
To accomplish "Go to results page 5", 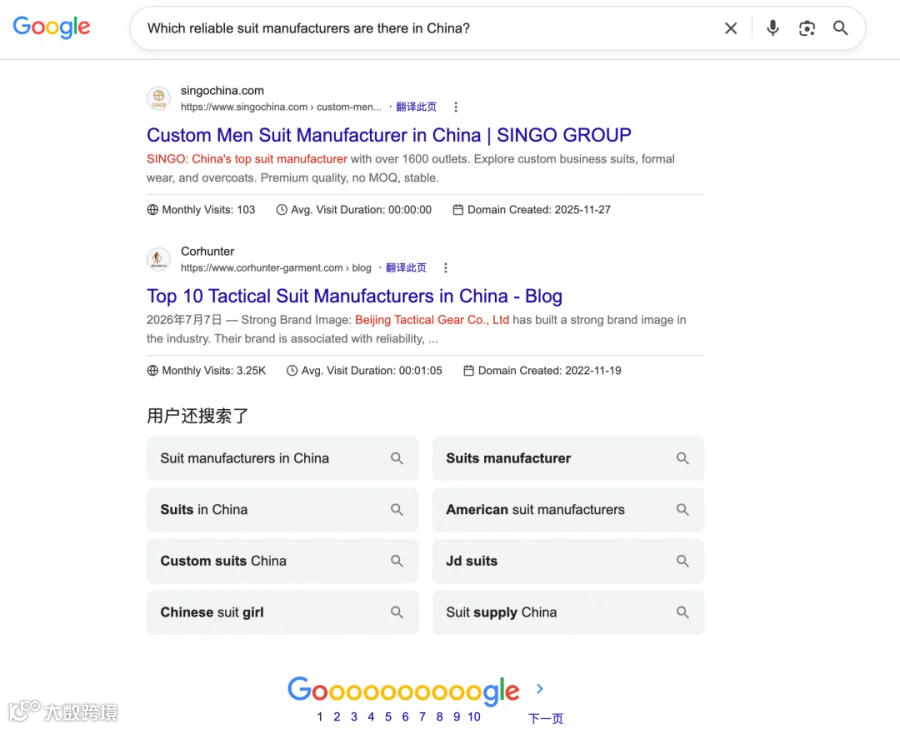I will click(388, 716).
